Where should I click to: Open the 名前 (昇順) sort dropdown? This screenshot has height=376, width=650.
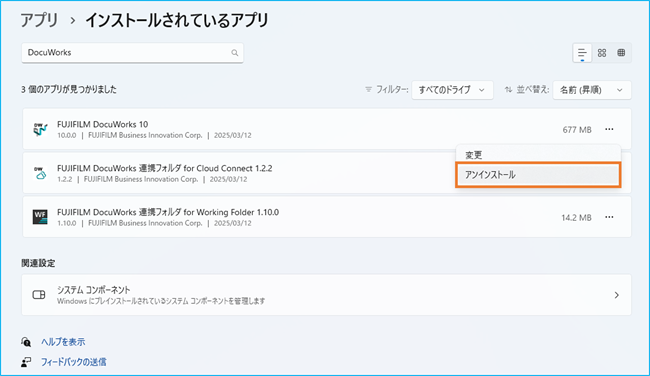click(592, 90)
